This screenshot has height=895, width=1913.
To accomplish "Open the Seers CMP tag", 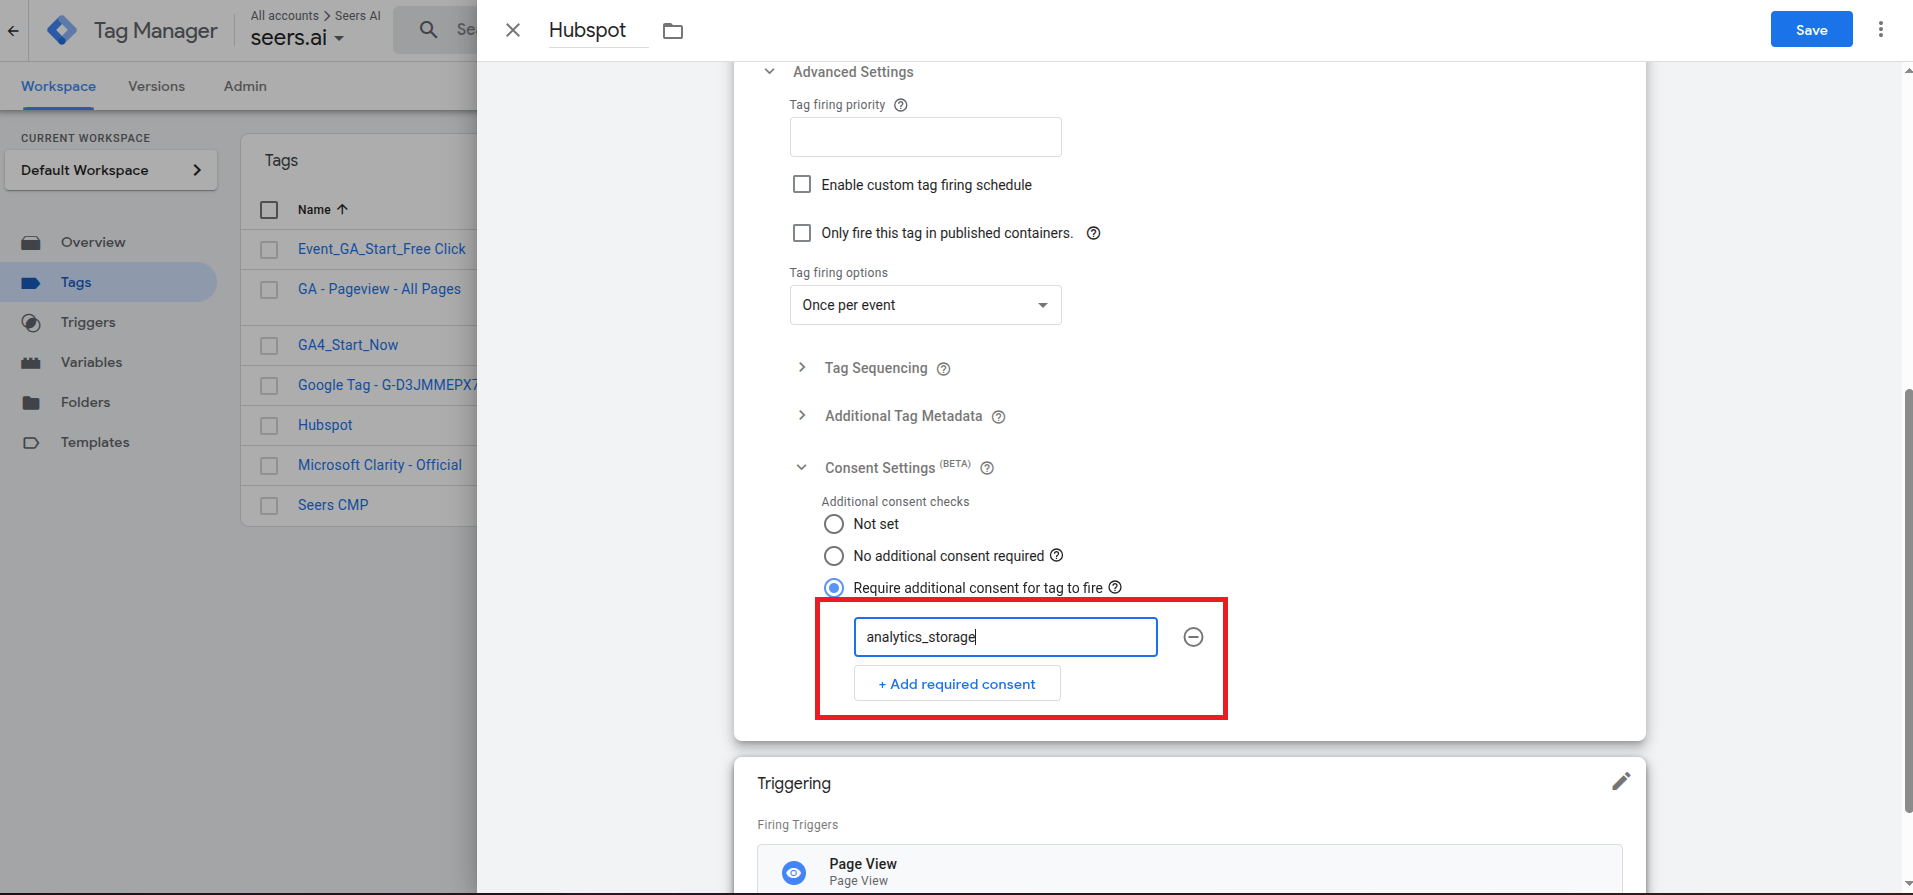I will 333,505.
